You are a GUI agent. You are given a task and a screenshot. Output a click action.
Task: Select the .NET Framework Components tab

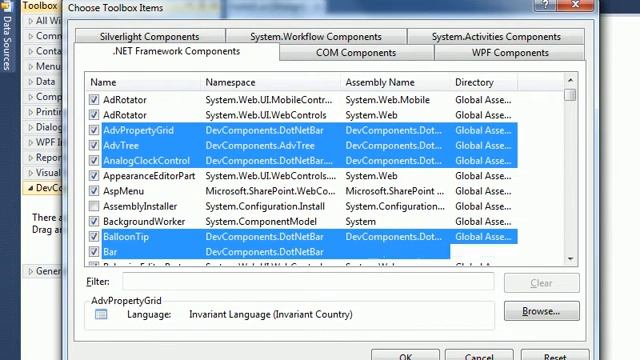coord(176,51)
